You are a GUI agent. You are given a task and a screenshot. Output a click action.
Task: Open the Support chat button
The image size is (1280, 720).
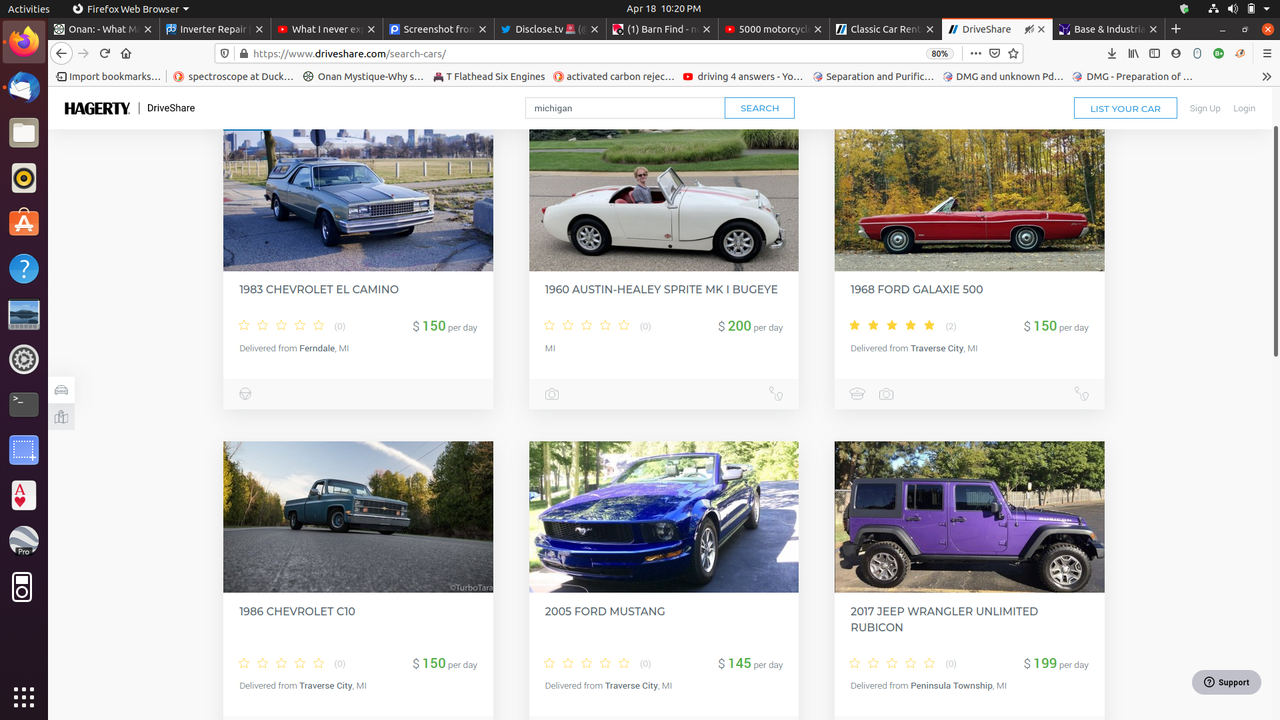(x=1226, y=682)
